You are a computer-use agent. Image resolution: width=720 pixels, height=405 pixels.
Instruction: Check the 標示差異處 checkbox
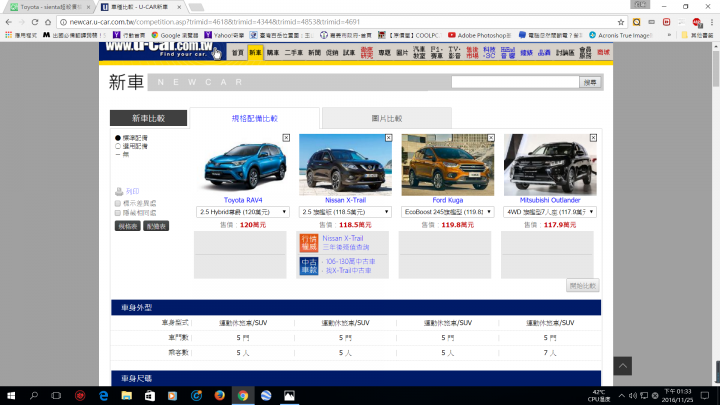[118, 203]
